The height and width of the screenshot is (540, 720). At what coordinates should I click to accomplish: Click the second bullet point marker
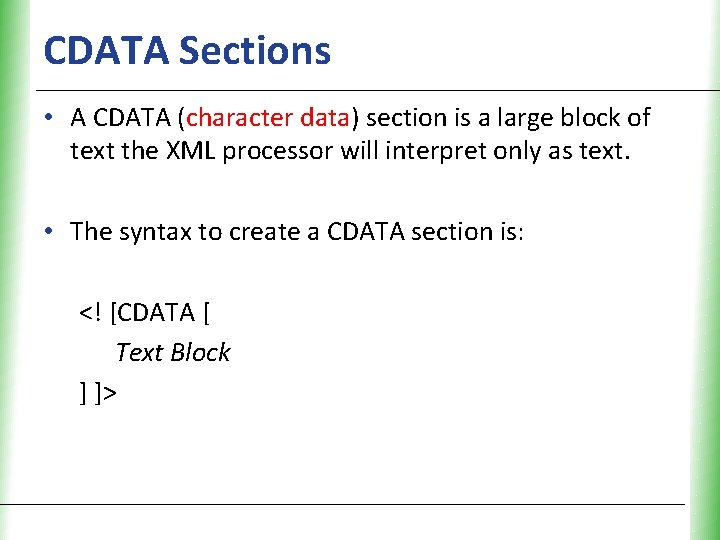[48, 232]
